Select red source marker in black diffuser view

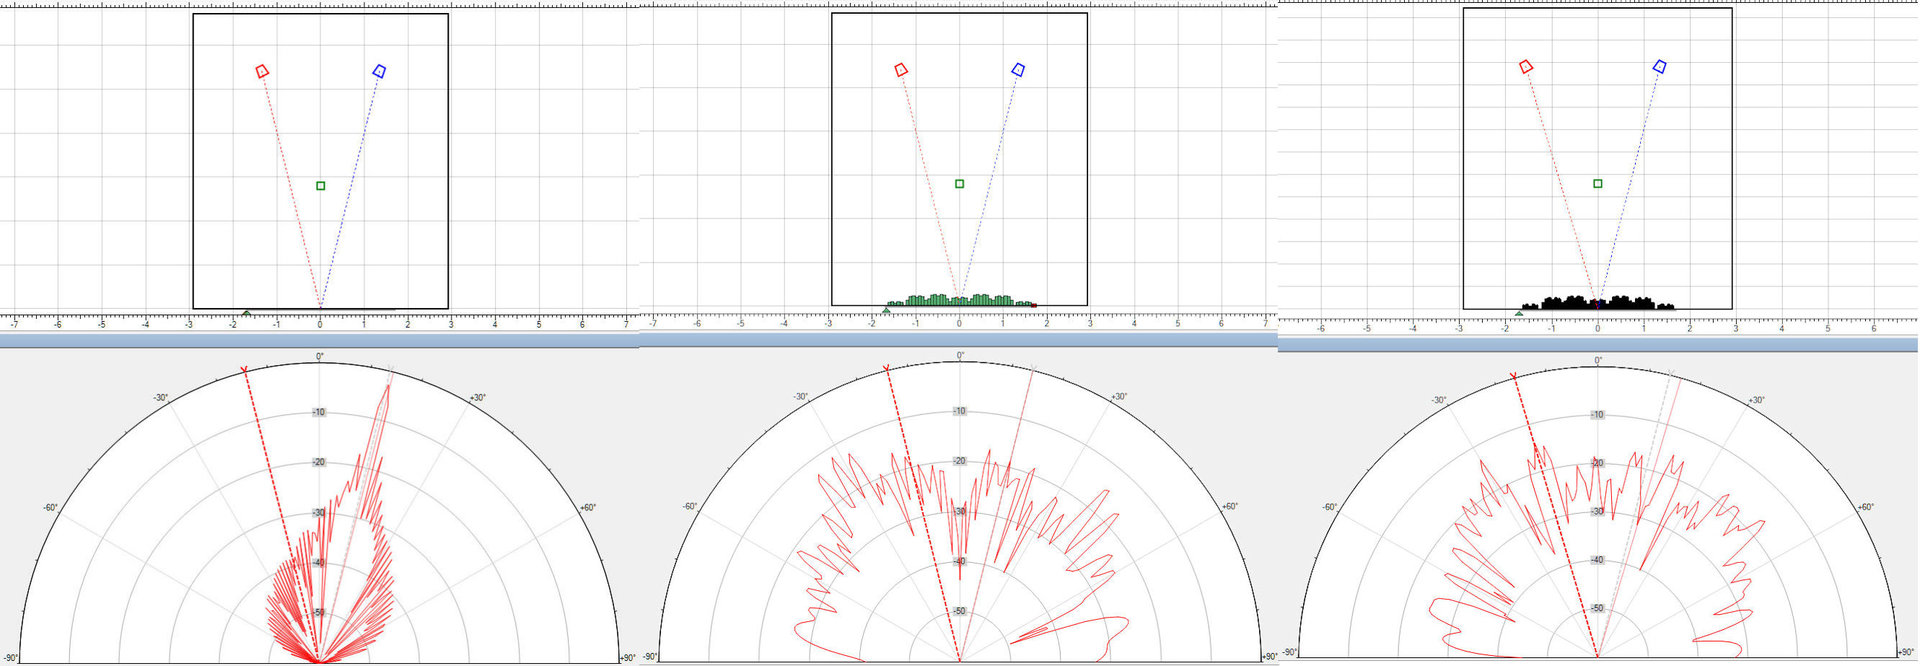(1526, 67)
